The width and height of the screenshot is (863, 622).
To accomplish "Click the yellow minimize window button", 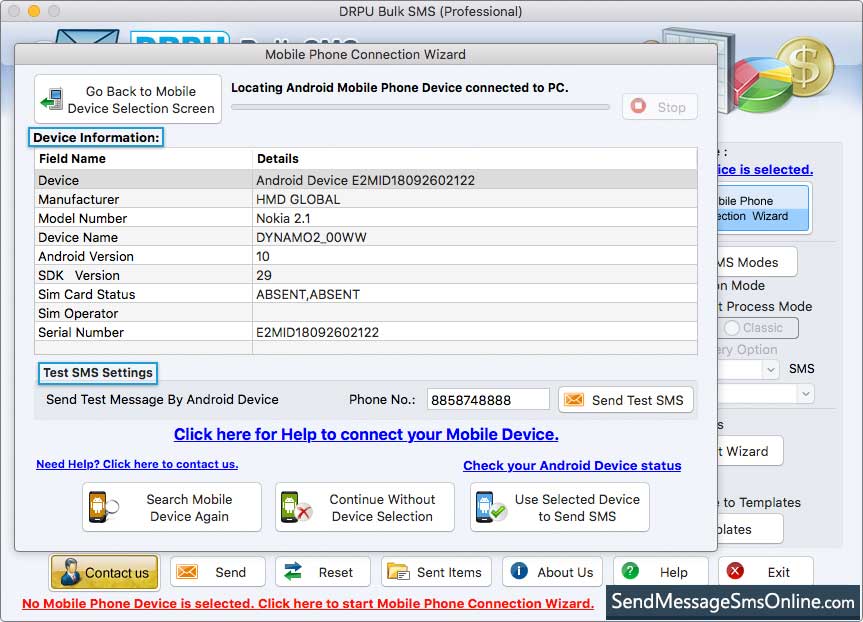I will click(x=34, y=11).
